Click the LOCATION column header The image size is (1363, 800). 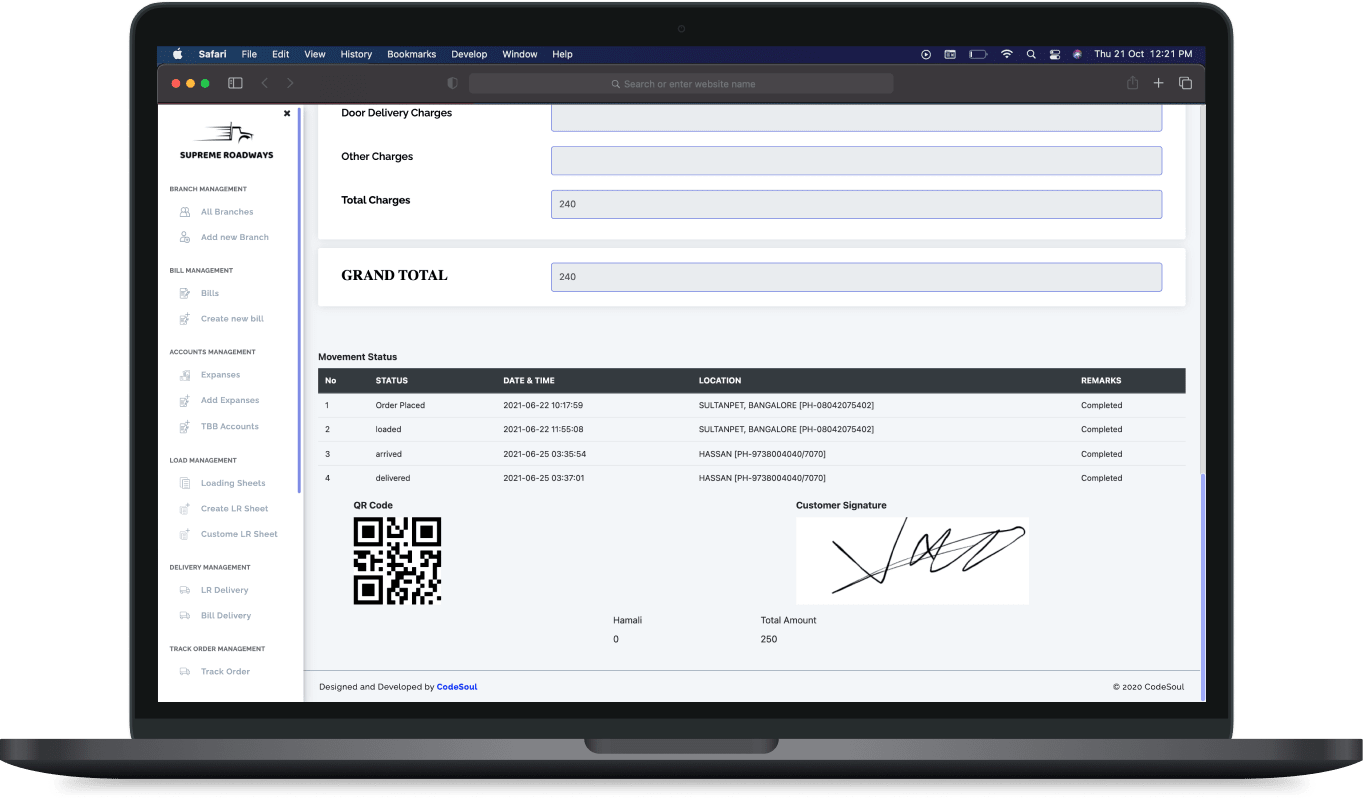720,381
